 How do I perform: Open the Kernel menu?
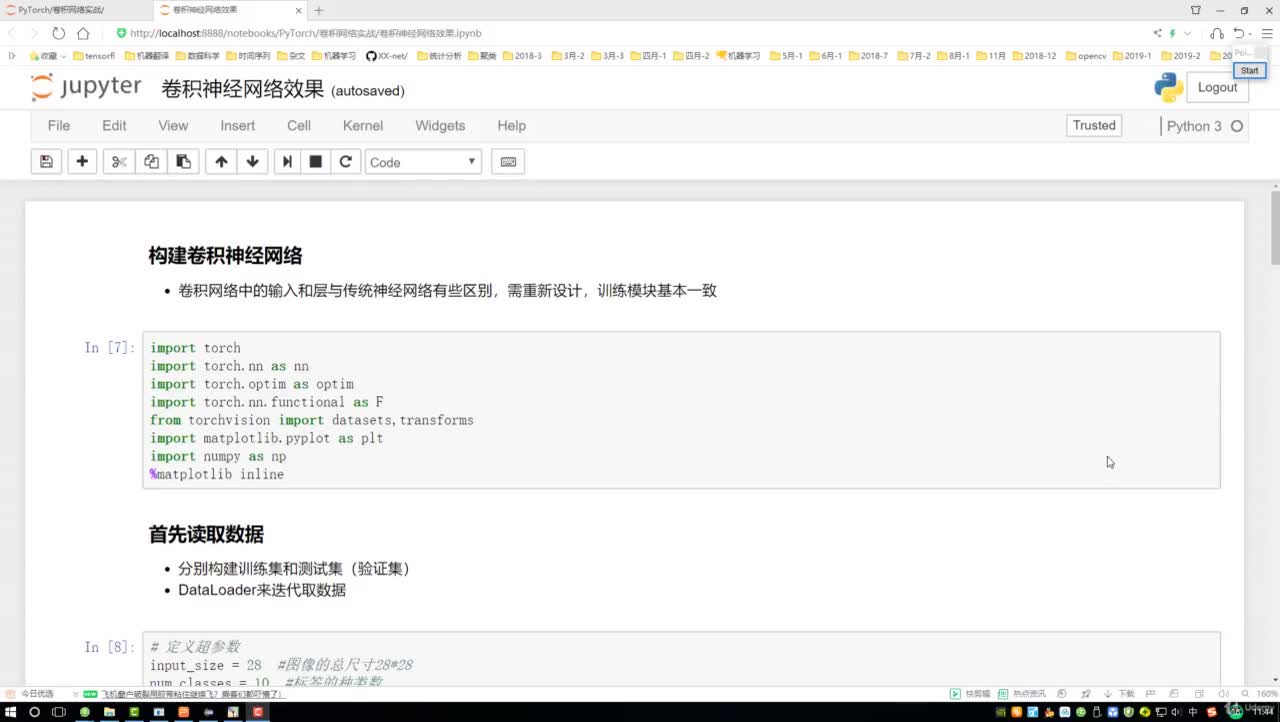point(363,126)
